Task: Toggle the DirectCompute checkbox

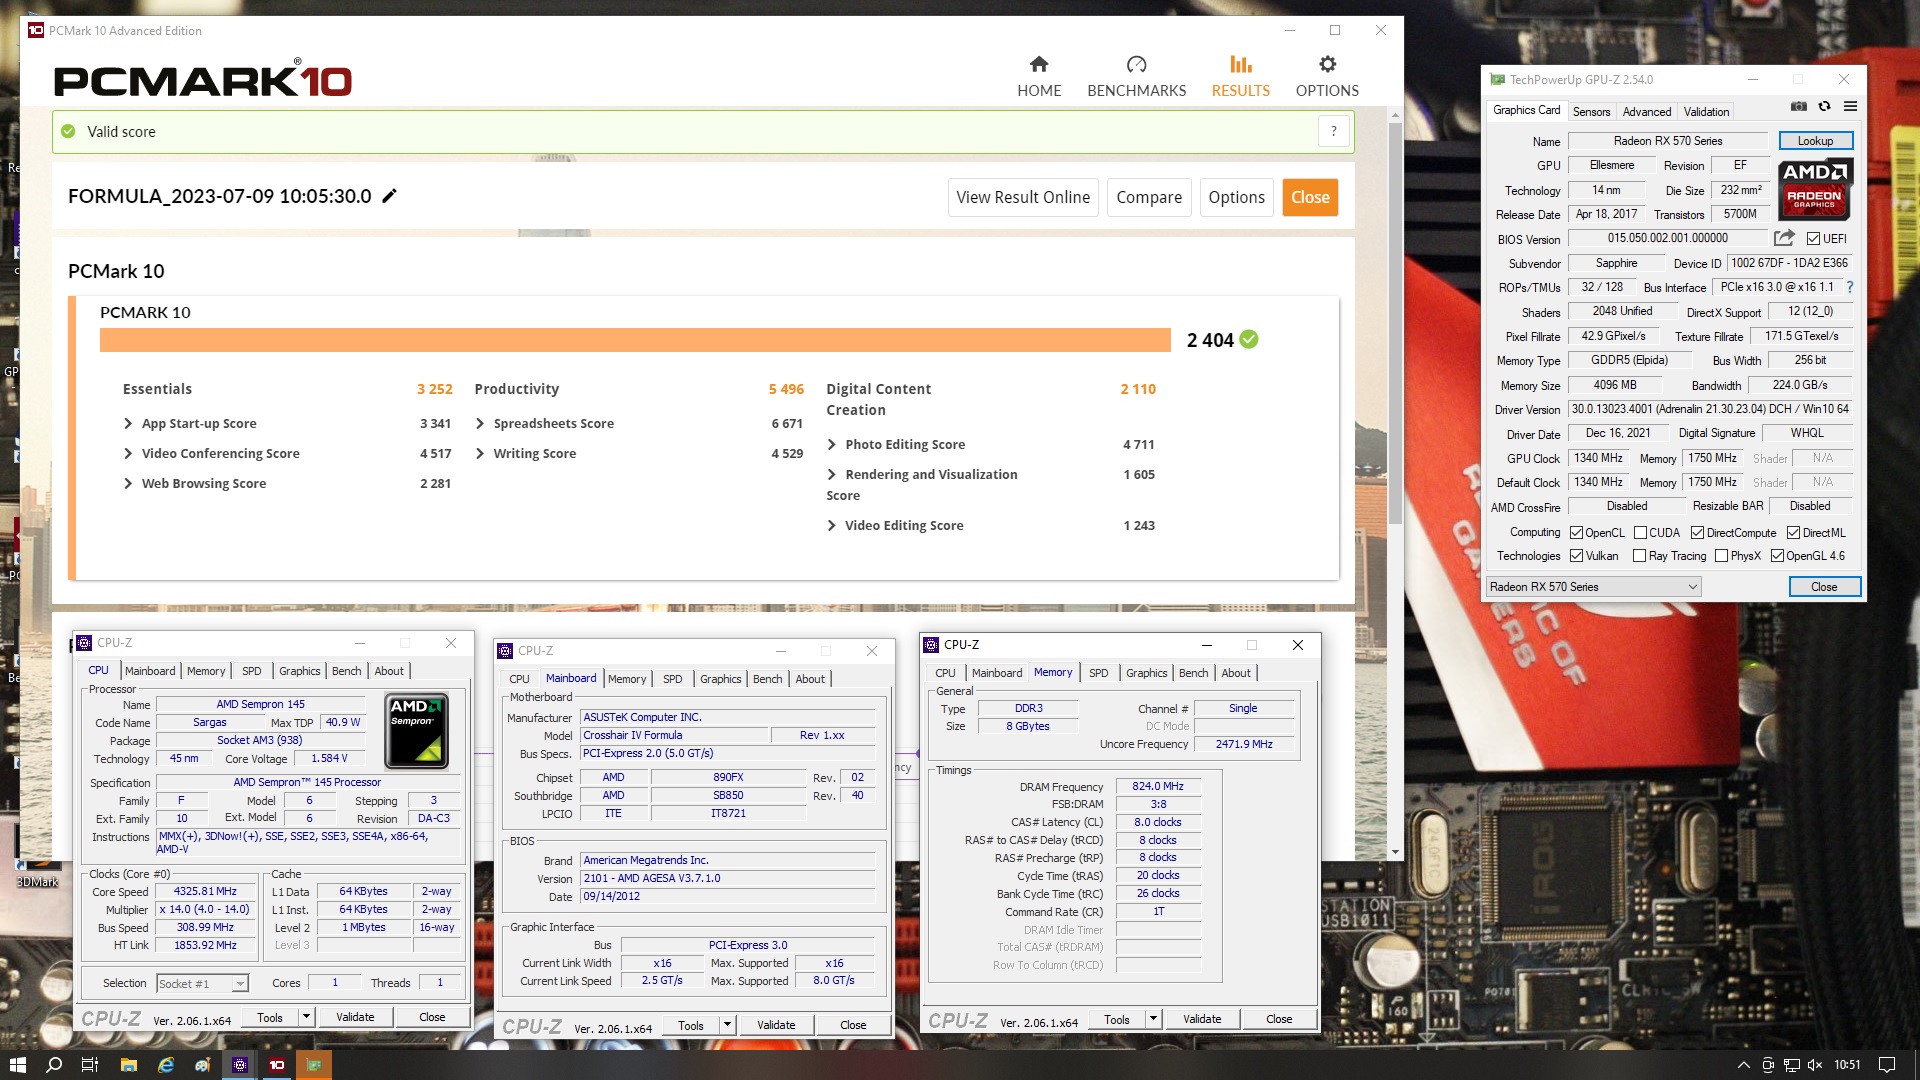Action: [1697, 533]
